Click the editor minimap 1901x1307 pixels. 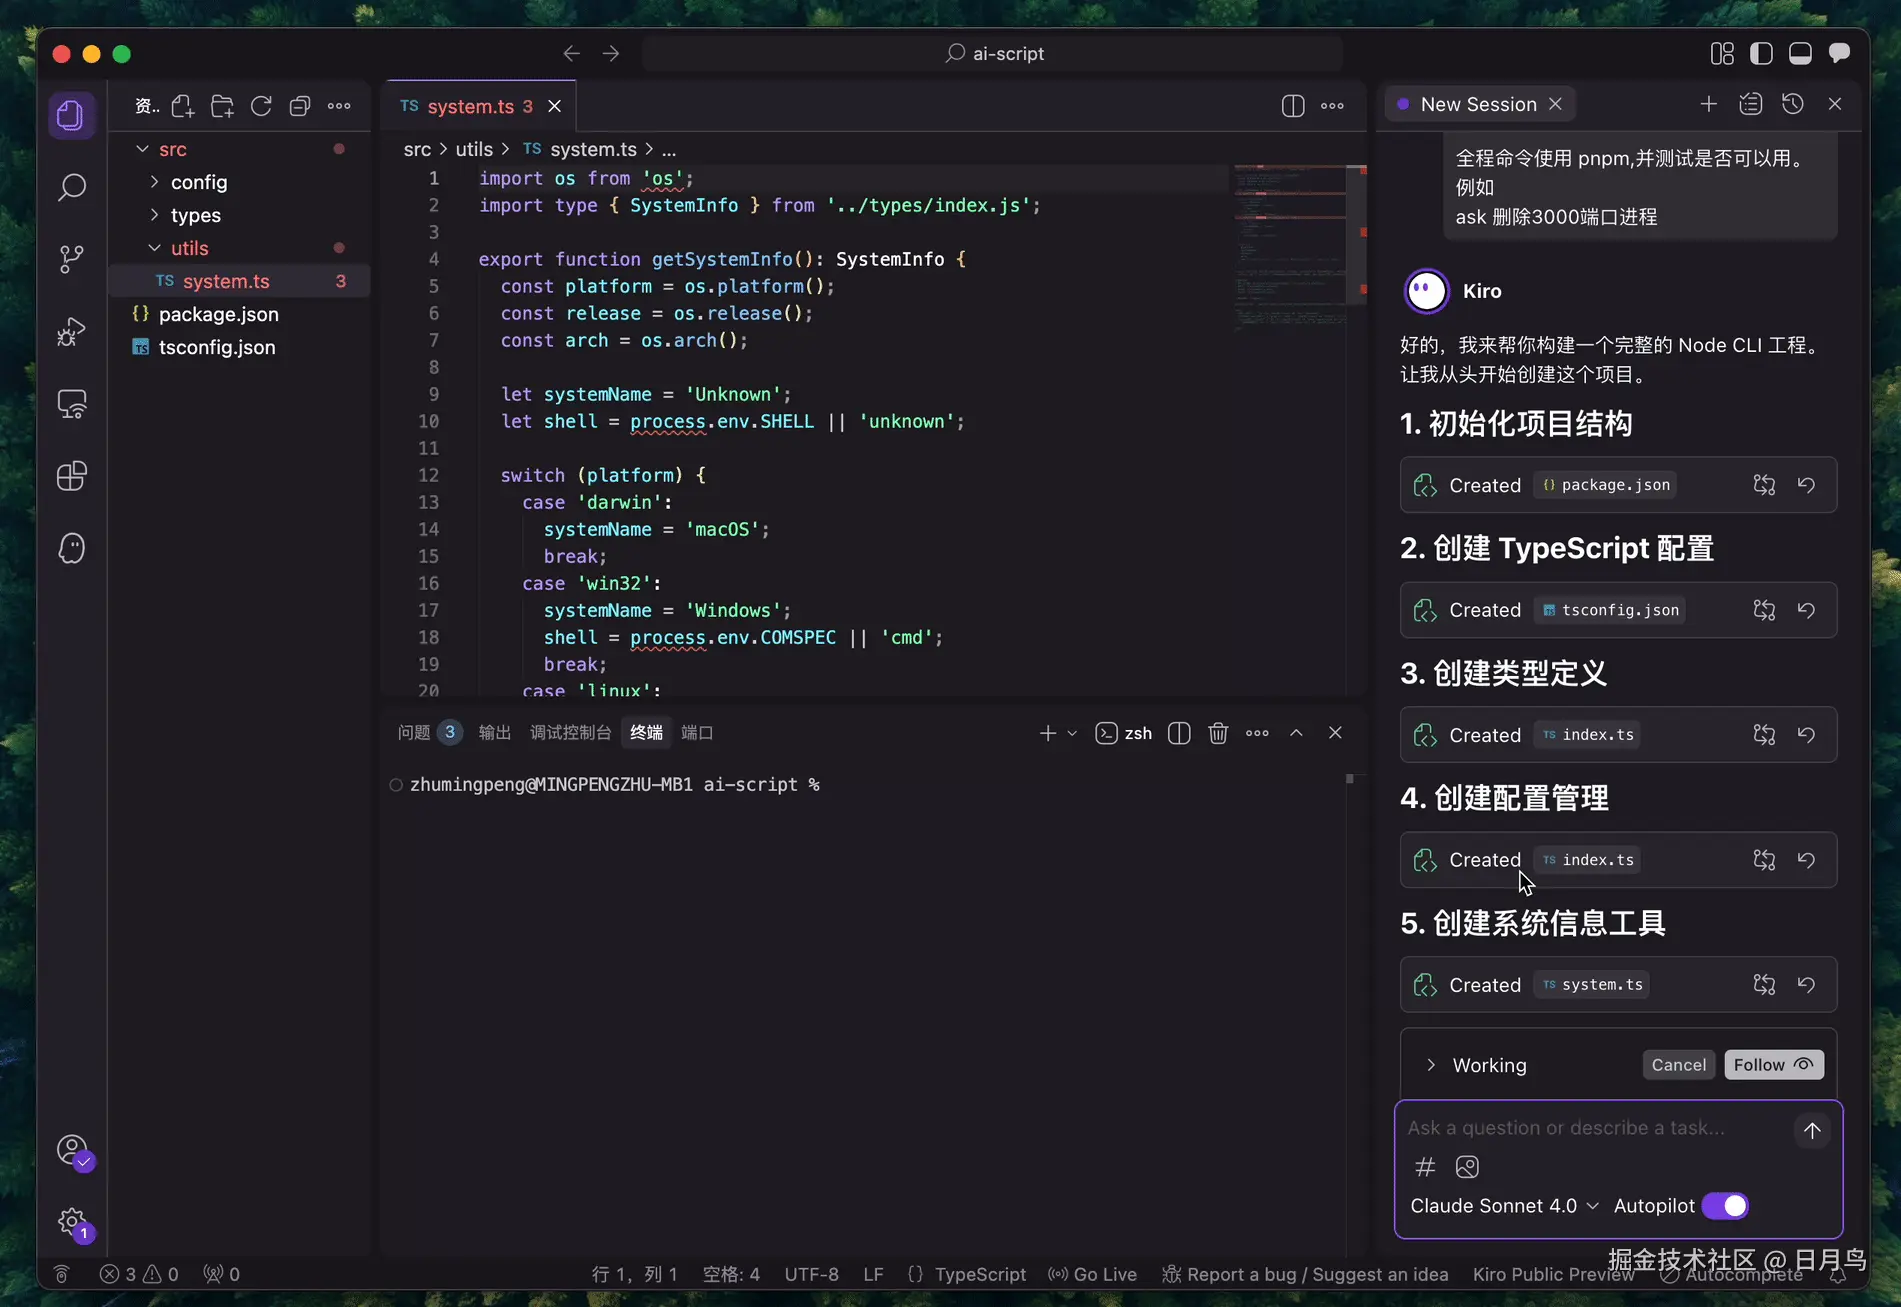click(1289, 250)
